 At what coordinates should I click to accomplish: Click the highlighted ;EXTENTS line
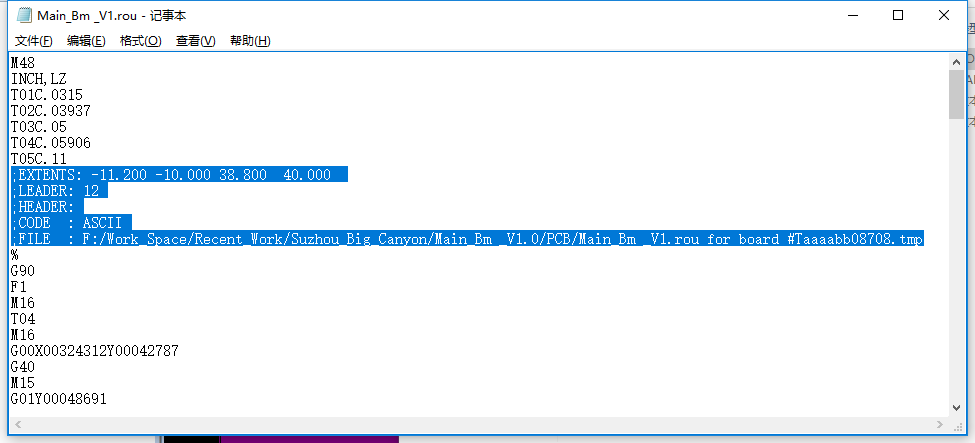[x=180, y=175]
